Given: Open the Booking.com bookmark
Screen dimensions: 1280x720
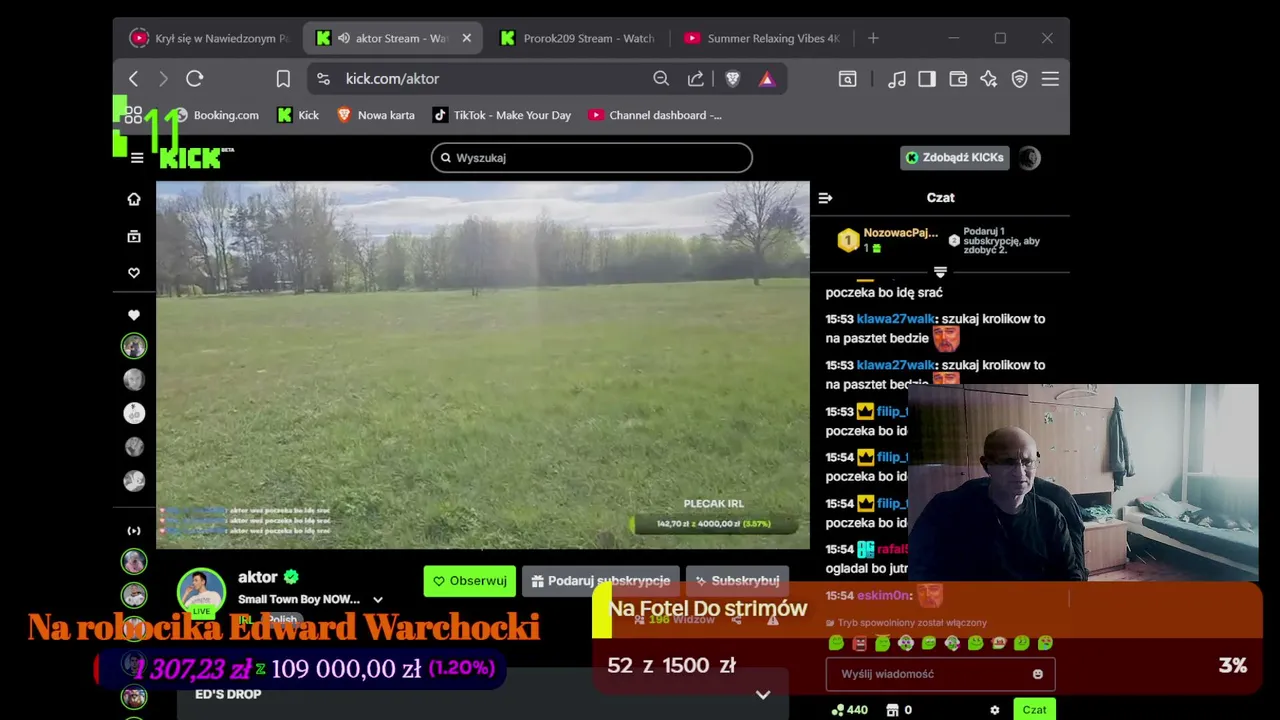Looking at the screenshot, I should click(216, 115).
